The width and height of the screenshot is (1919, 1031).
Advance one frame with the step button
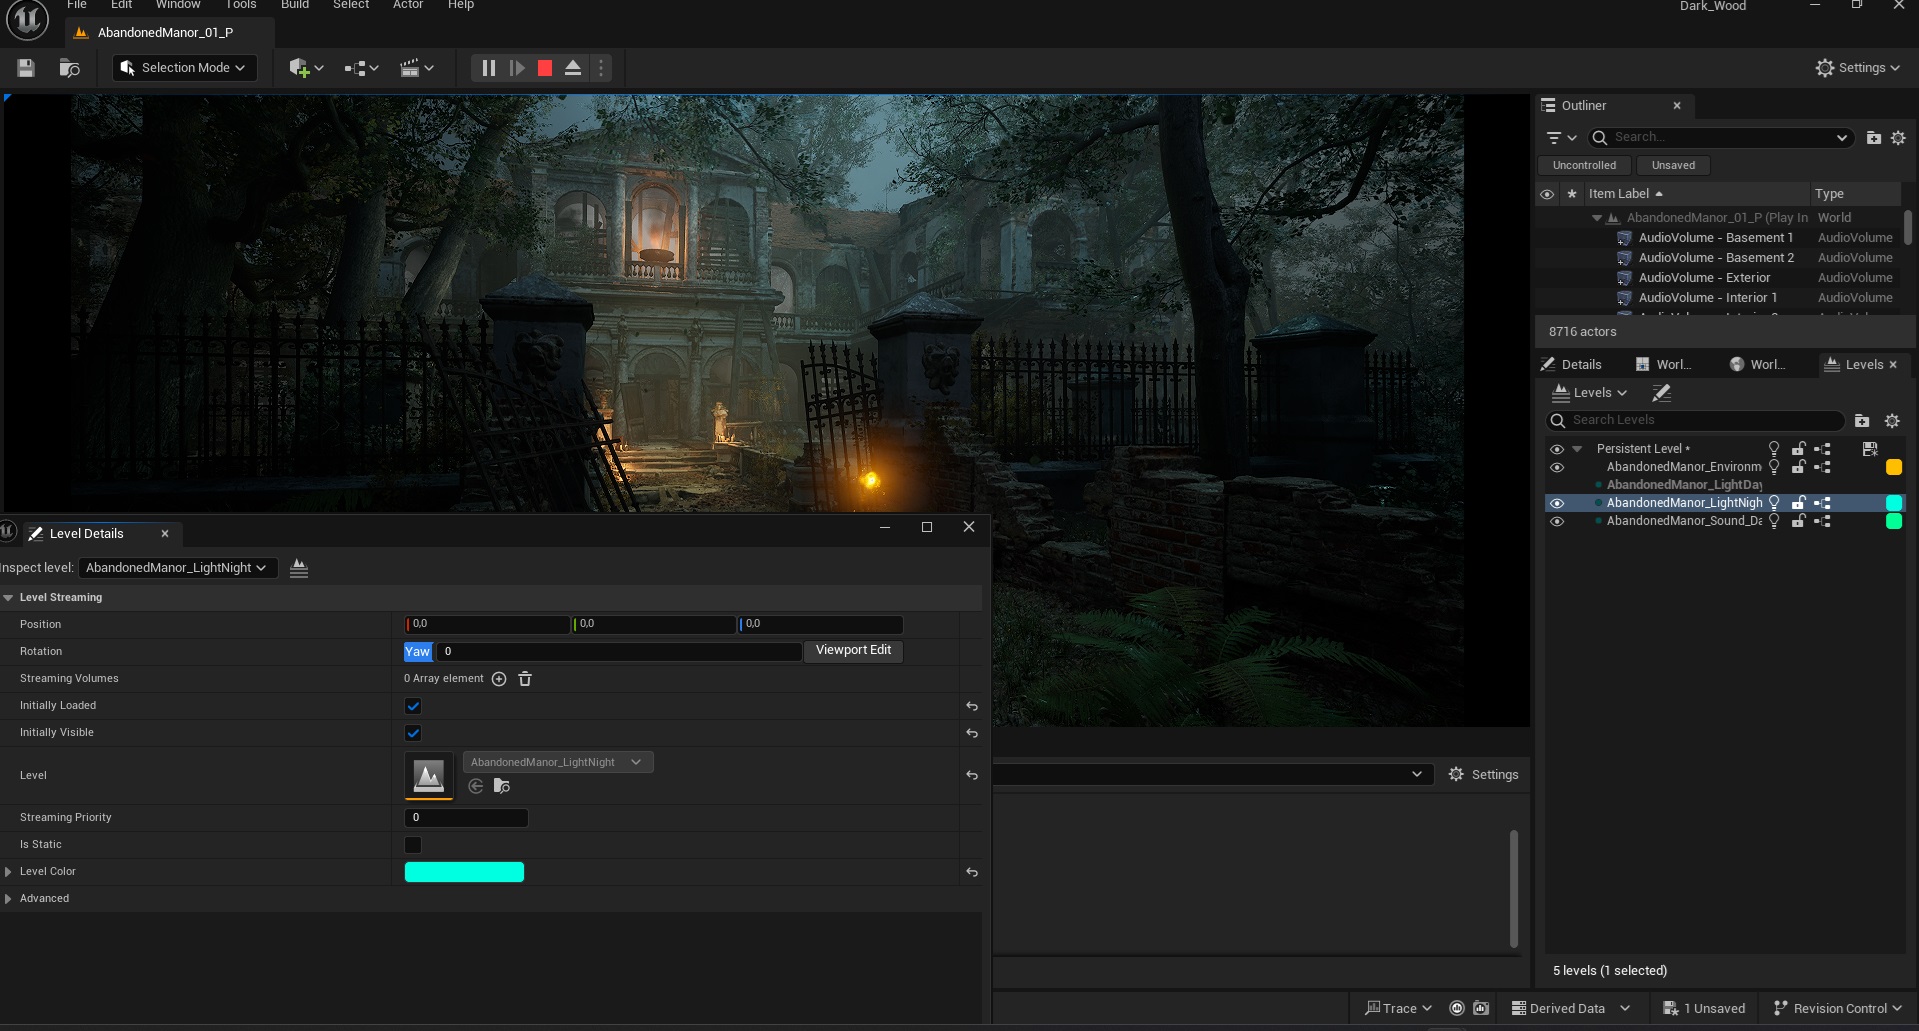click(516, 68)
